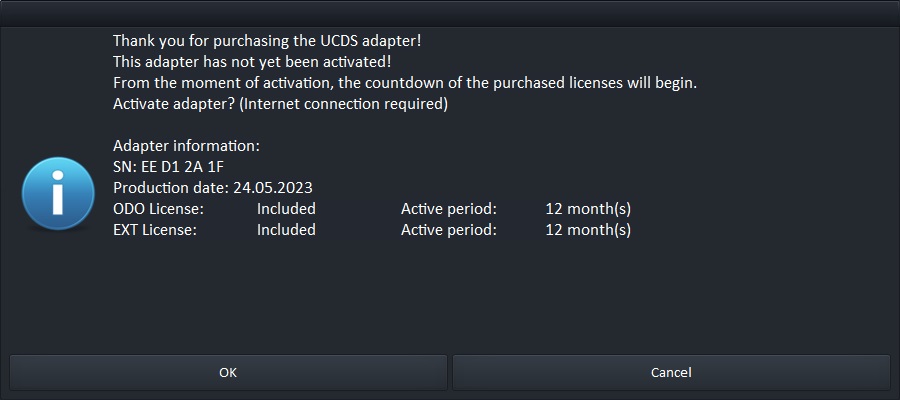Click the EXT row's 12 month(s) value

pos(588,230)
